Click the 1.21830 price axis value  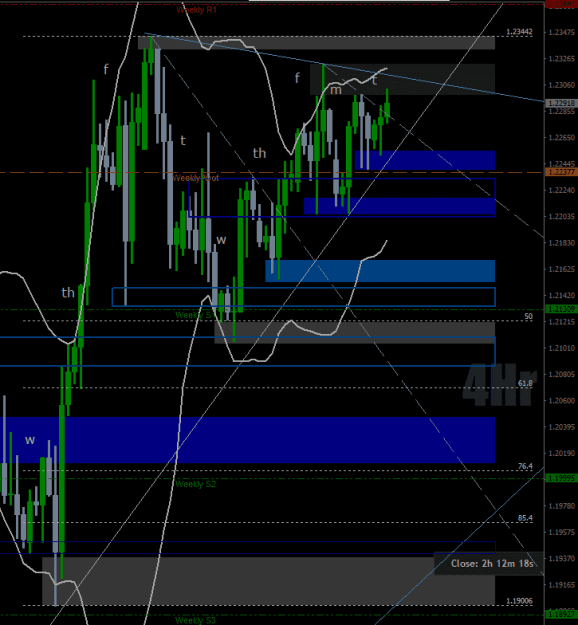coord(561,243)
